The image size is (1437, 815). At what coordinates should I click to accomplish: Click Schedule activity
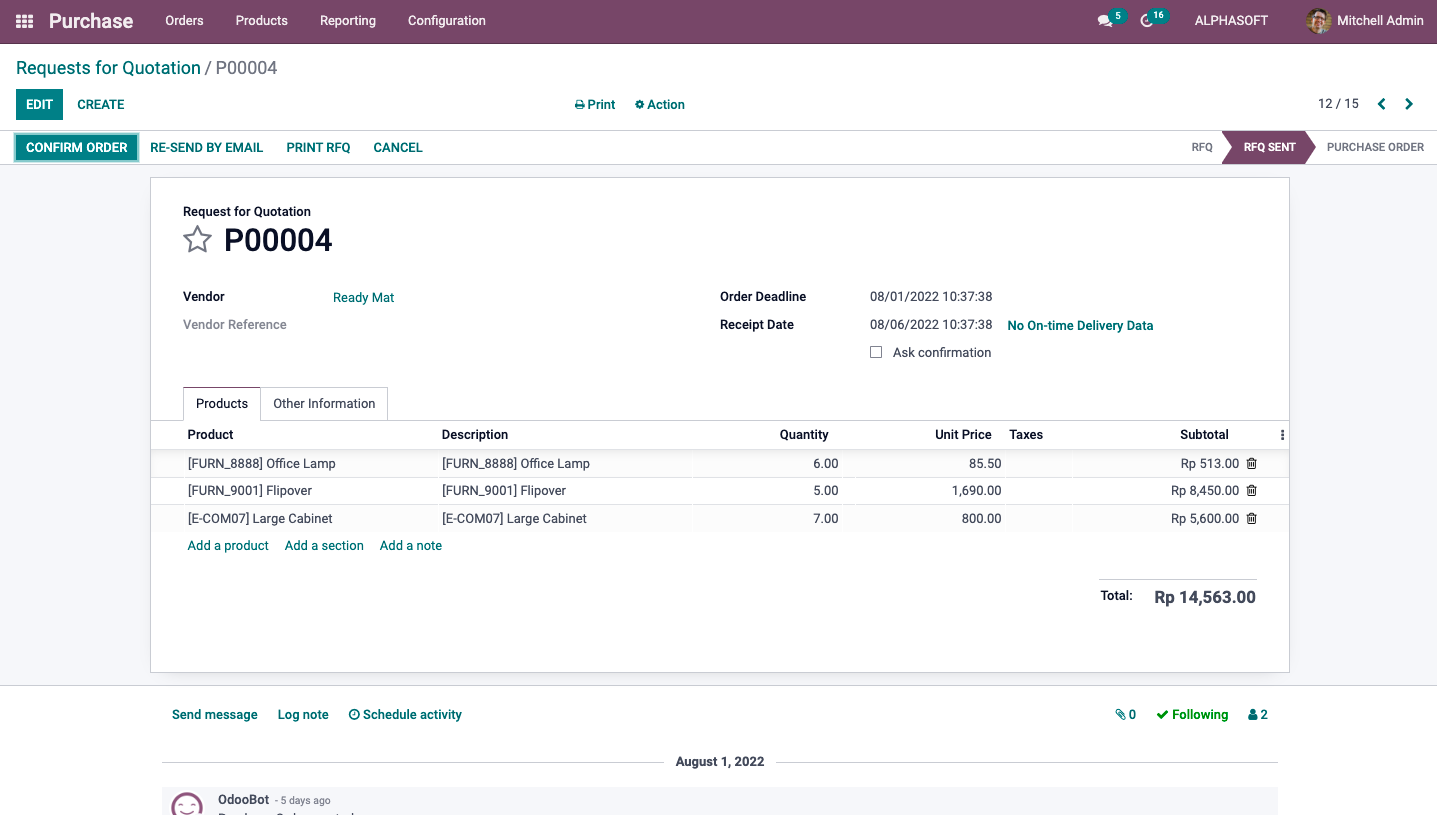[405, 715]
